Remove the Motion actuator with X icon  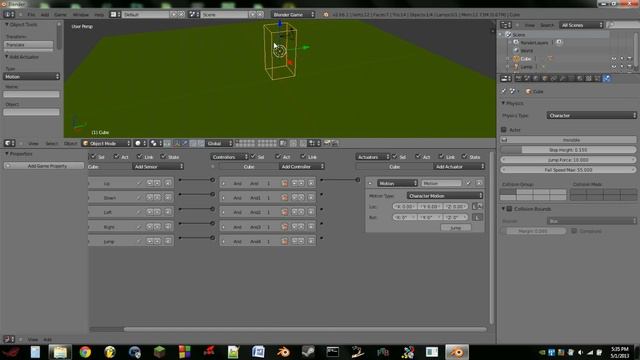479,183
